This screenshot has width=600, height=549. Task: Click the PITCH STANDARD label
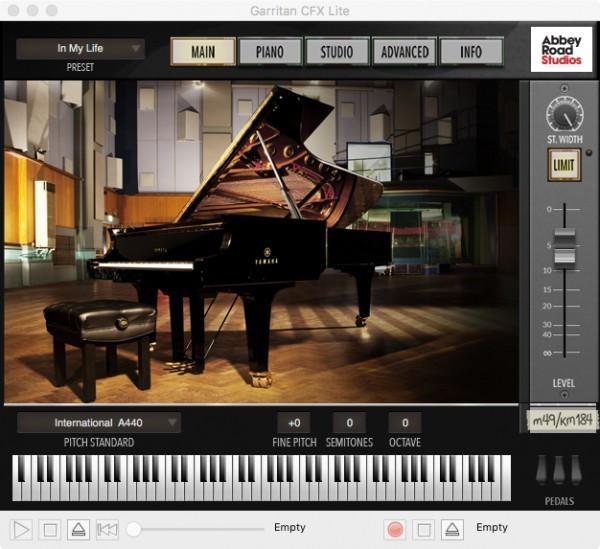[99, 443]
